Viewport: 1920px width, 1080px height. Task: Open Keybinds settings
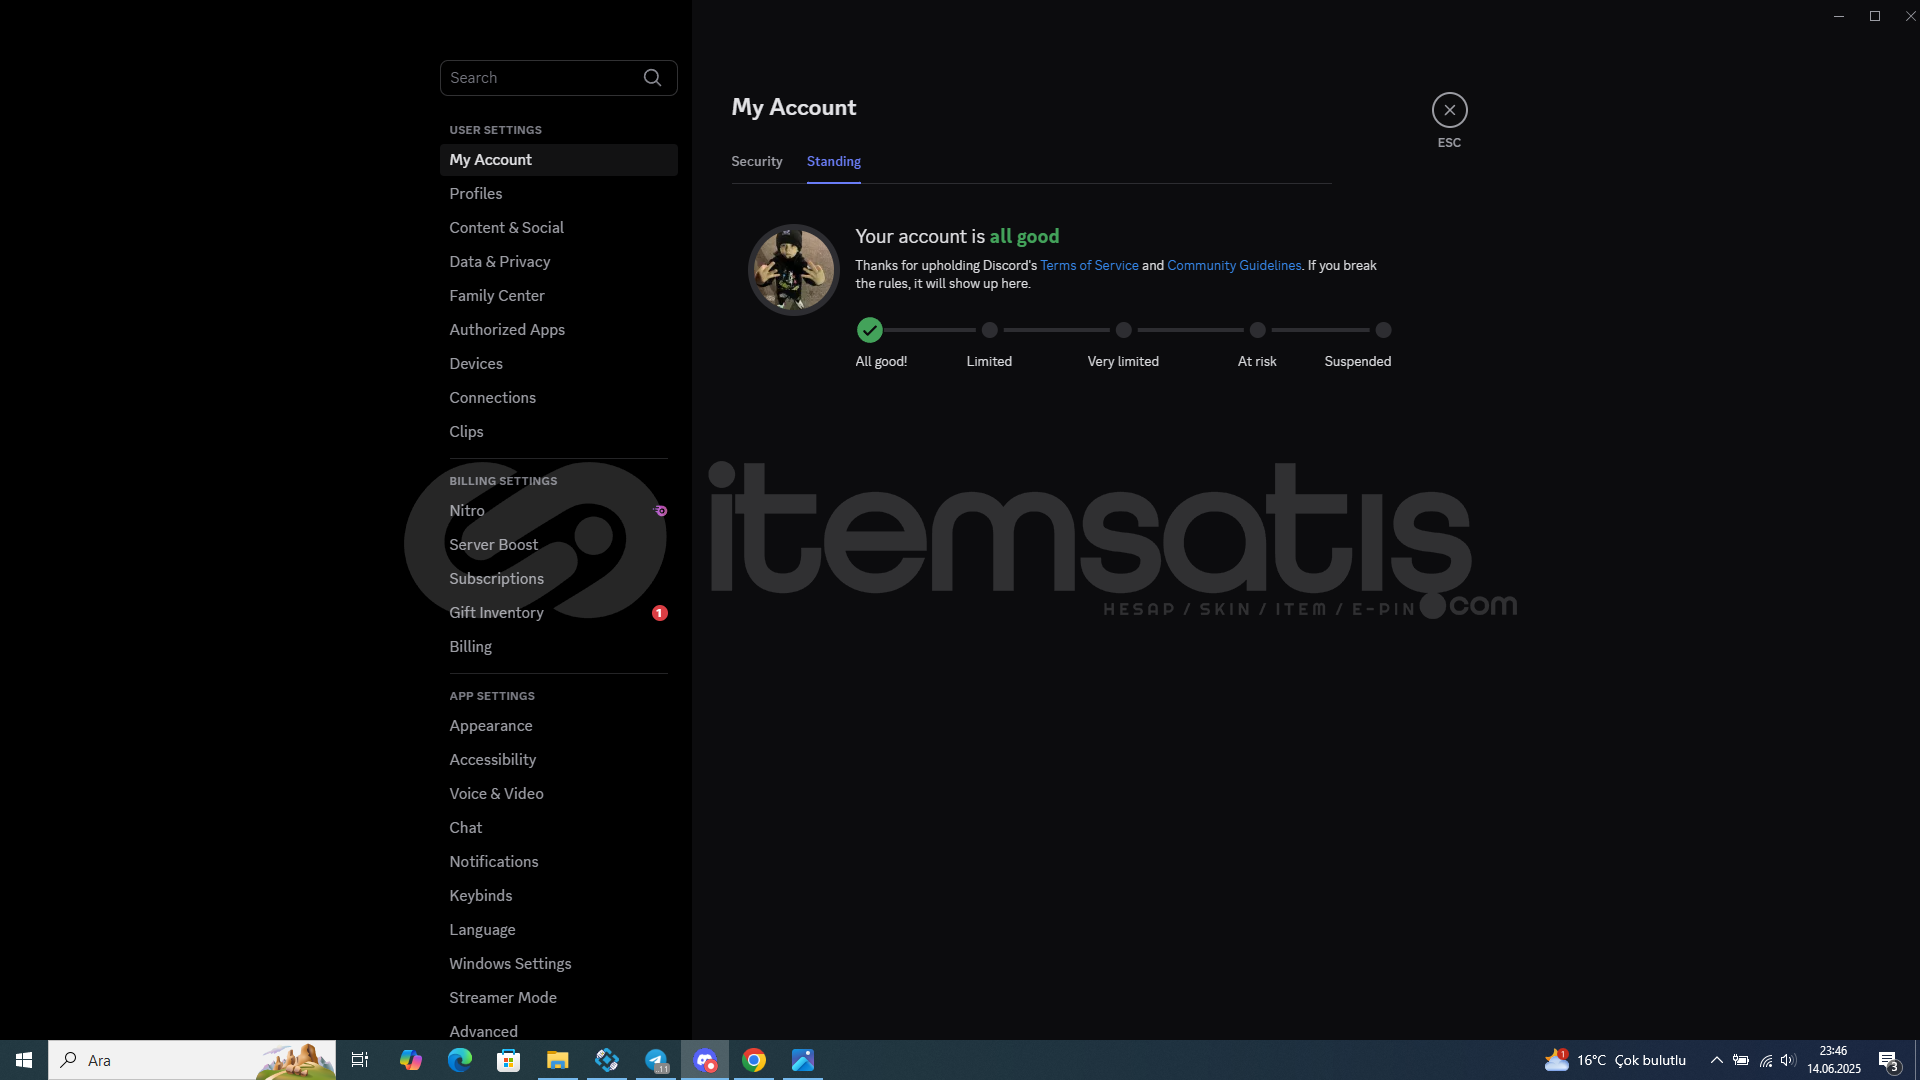[559, 896]
